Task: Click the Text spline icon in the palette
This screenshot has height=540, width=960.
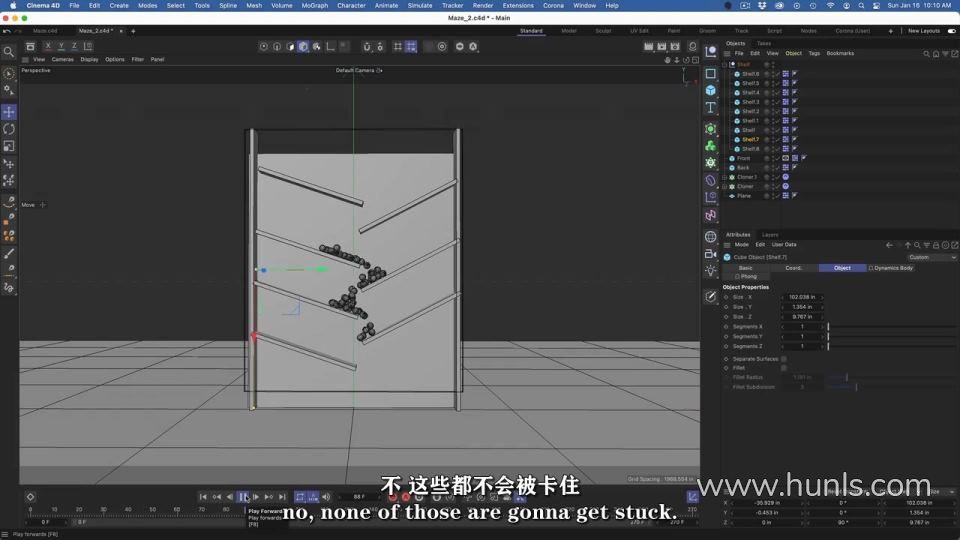Action: pos(710,108)
